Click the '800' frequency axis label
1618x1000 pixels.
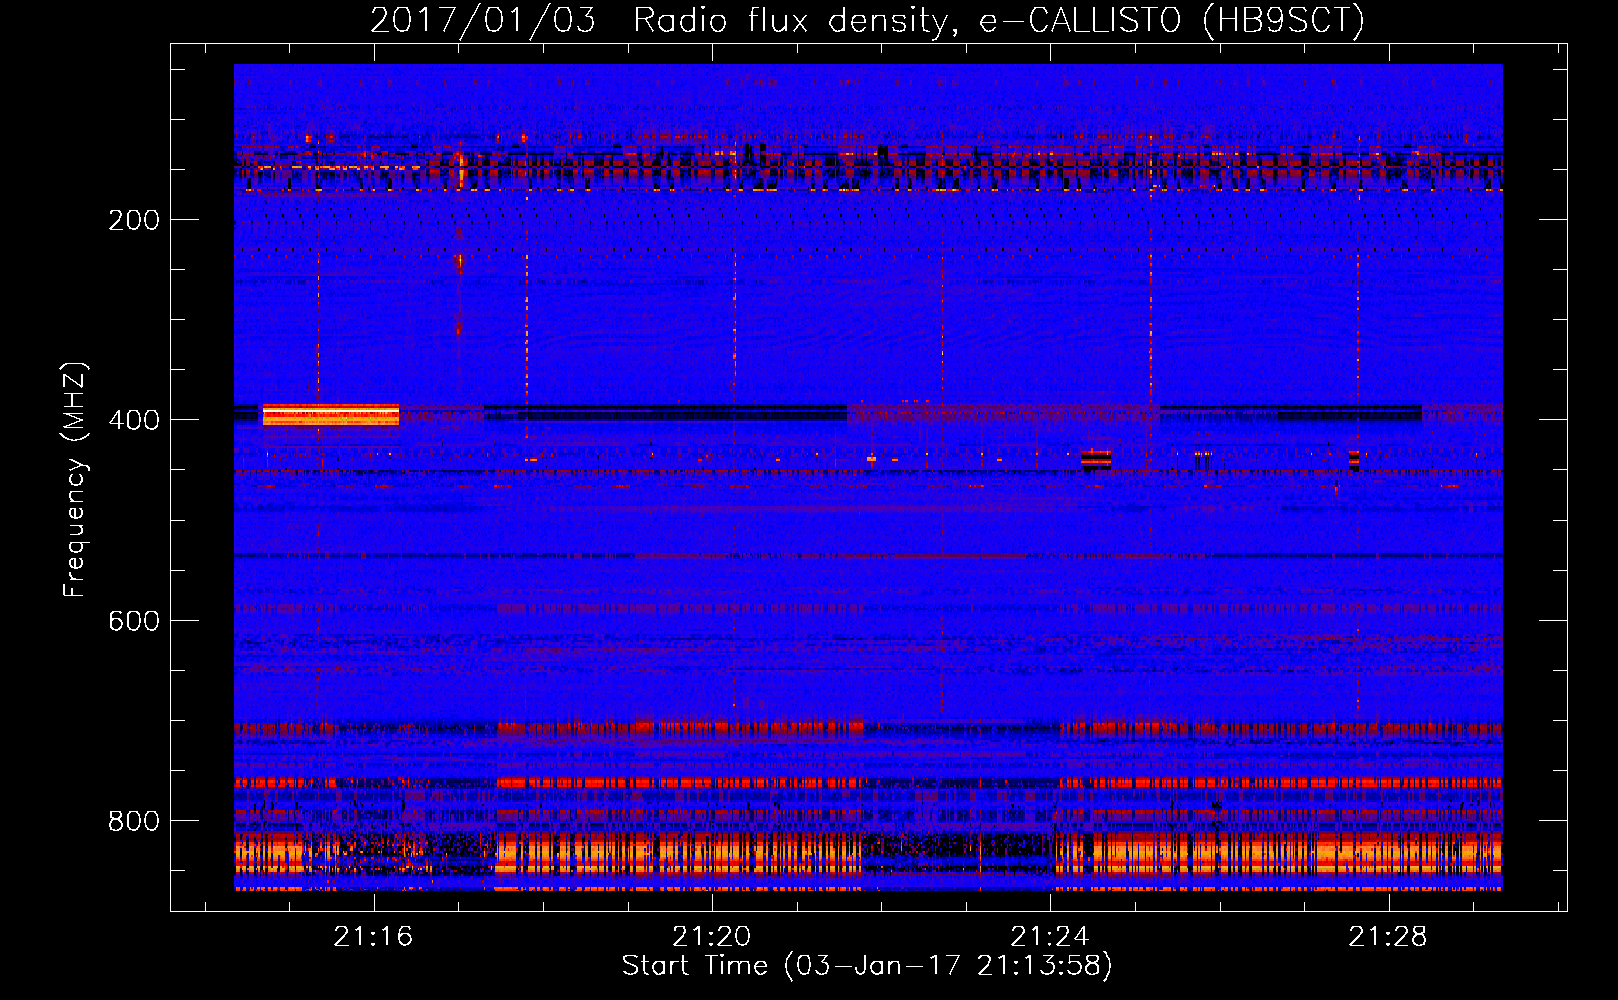click(134, 821)
